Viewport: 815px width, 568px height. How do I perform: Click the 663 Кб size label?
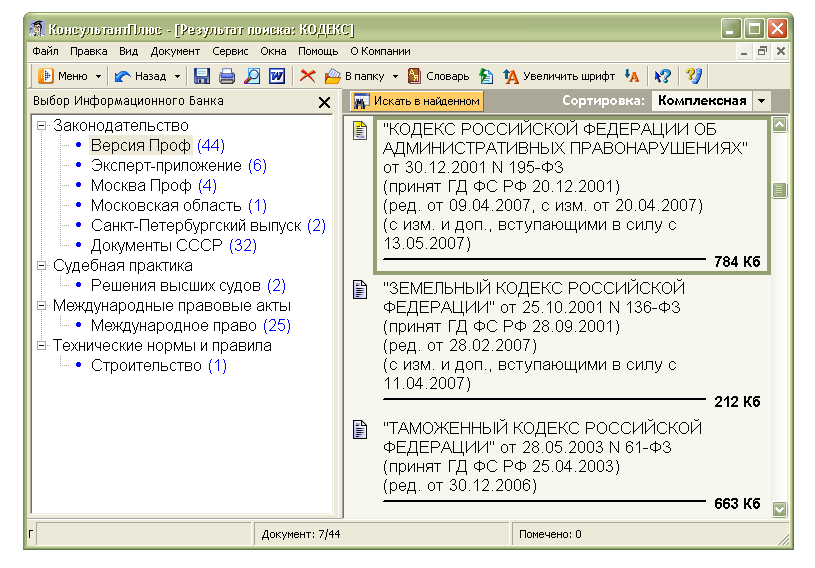click(737, 504)
